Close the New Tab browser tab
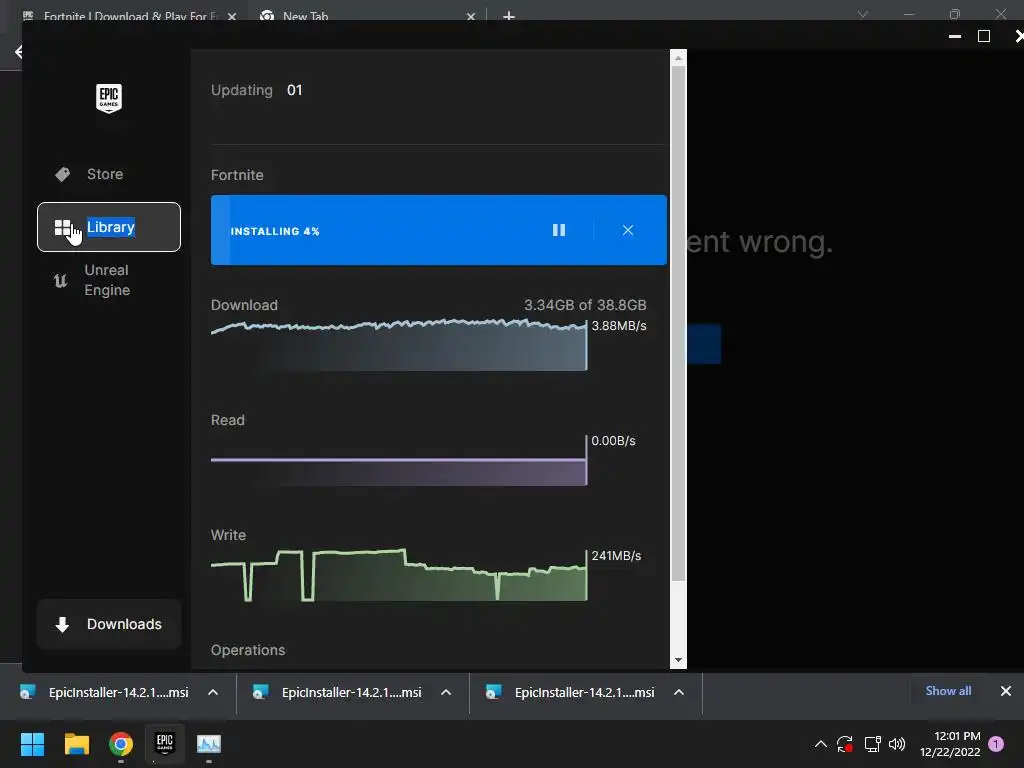The width and height of the screenshot is (1024, 768). click(471, 16)
